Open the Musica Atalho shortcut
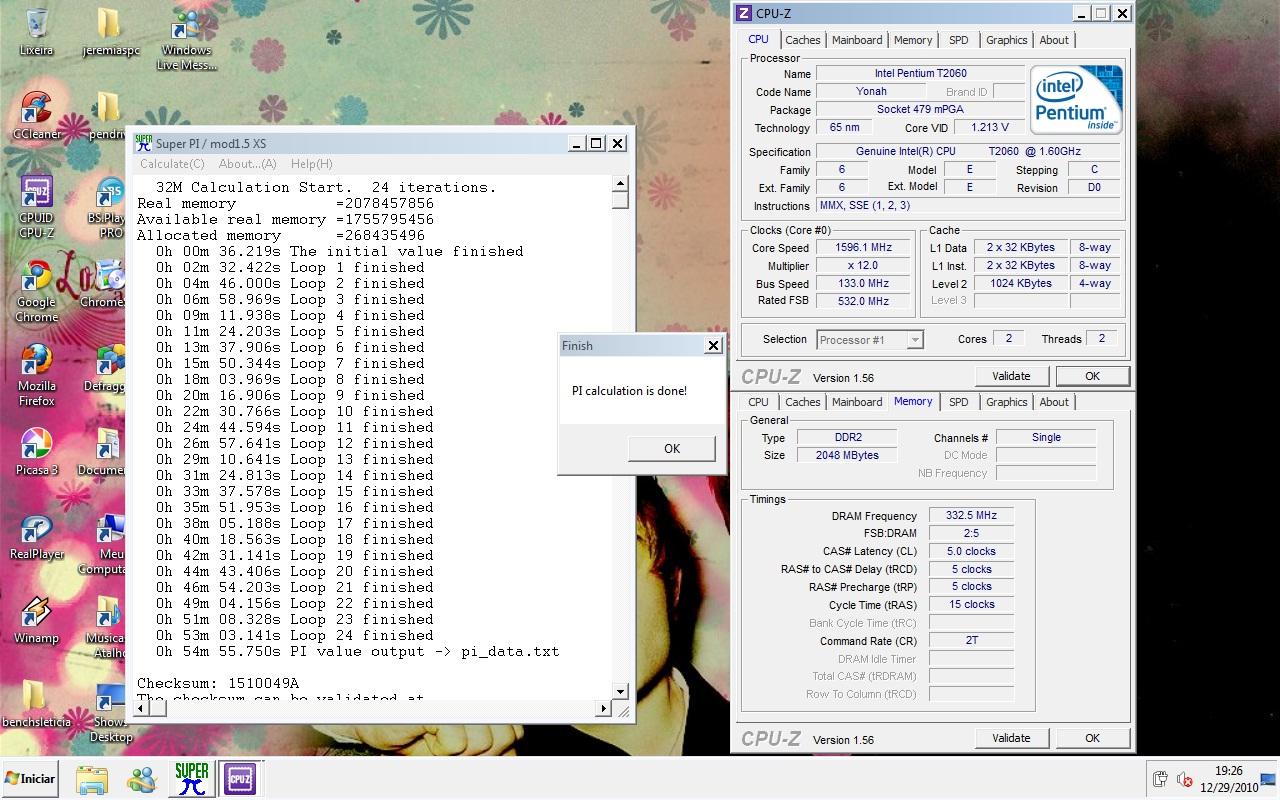The width and height of the screenshot is (1280, 800). 106,627
